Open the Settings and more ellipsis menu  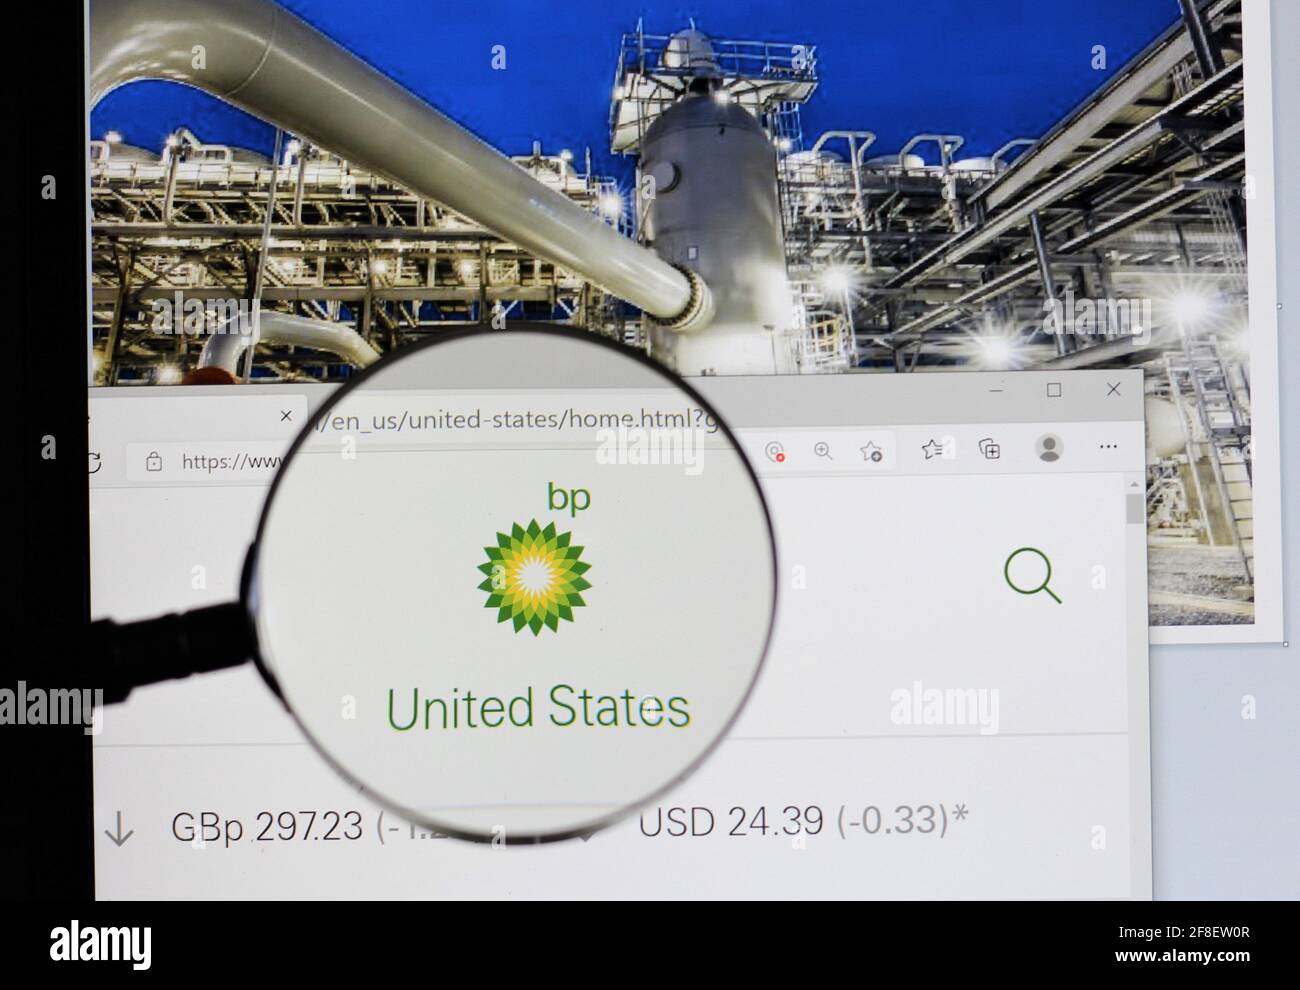pos(1108,447)
